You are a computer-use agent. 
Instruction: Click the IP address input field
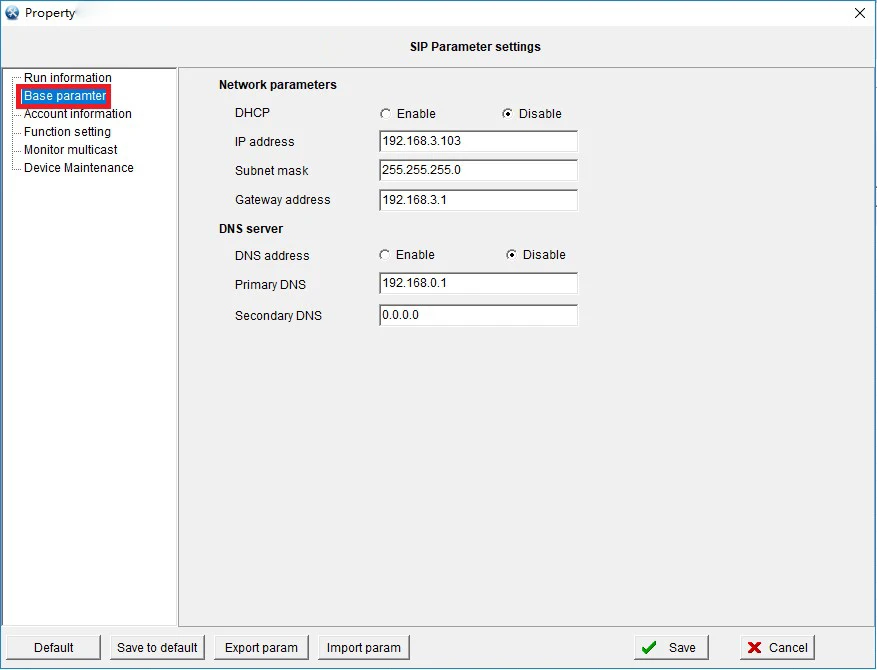click(478, 141)
